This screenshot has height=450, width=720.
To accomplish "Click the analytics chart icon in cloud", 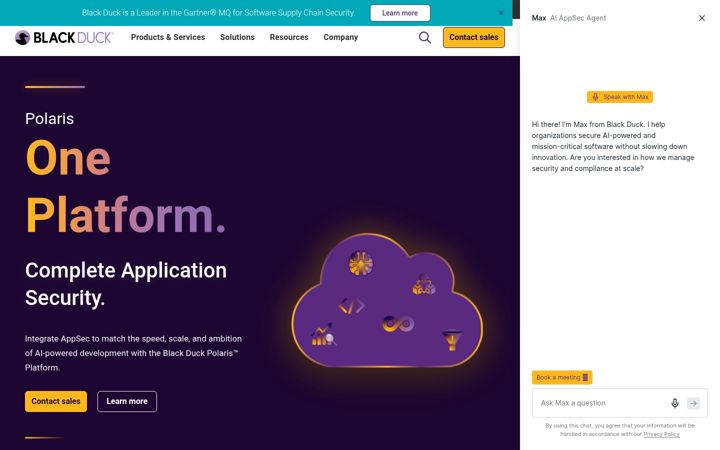I will (324, 335).
